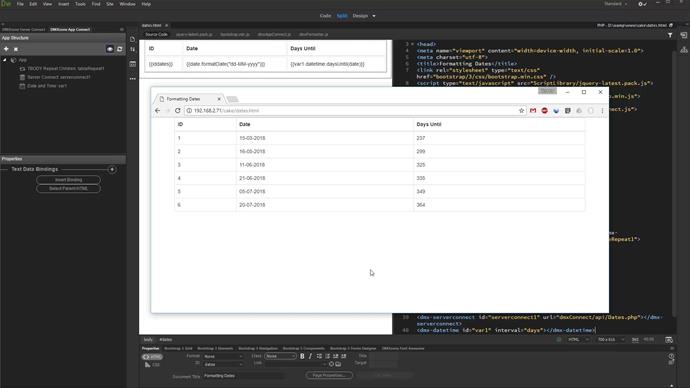Open dmxAppConnect.js related file
The height and width of the screenshot is (388, 690).
point(274,34)
